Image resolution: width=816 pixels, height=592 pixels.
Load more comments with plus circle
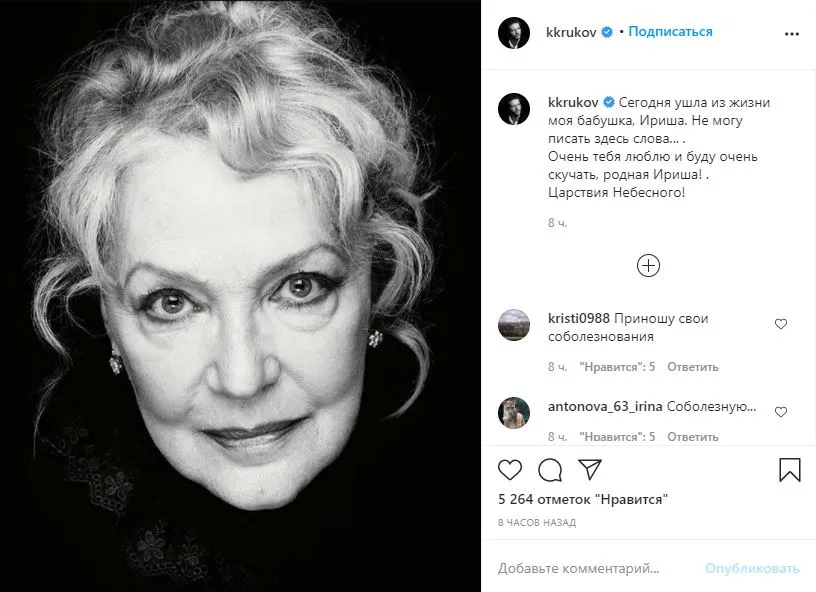pyautogui.click(x=648, y=265)
